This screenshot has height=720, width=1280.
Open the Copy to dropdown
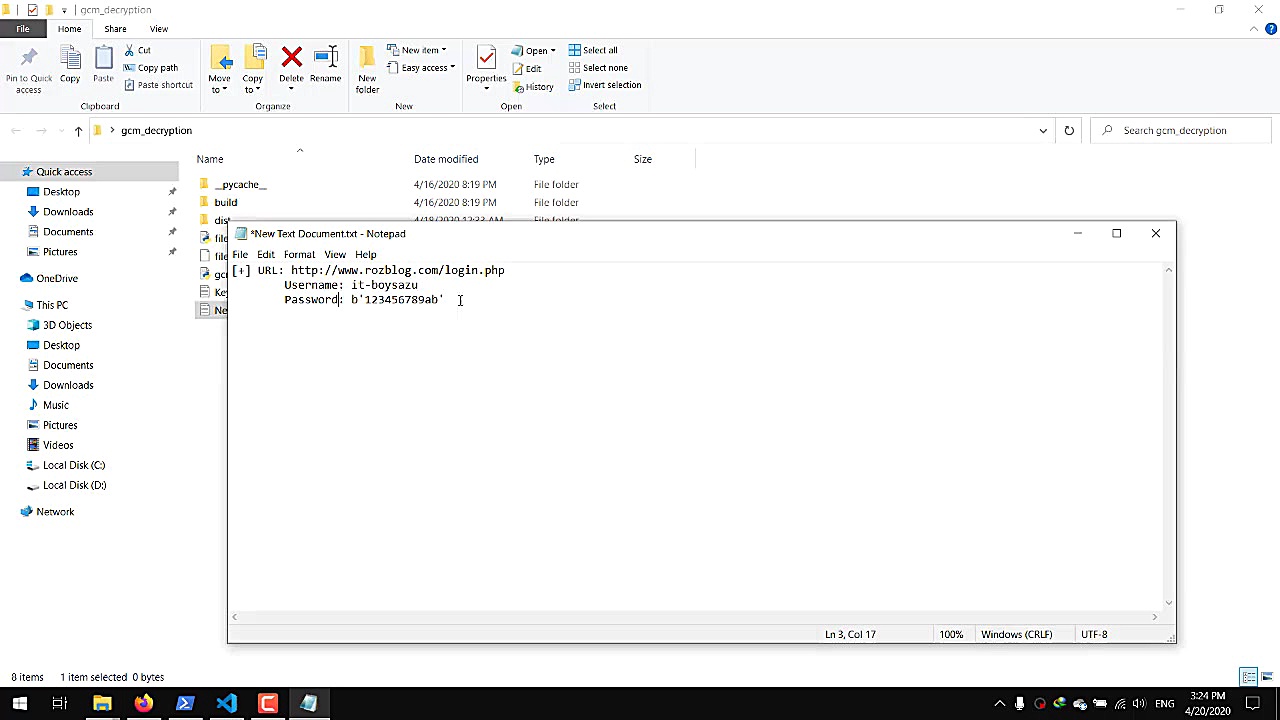coord(252,70)
